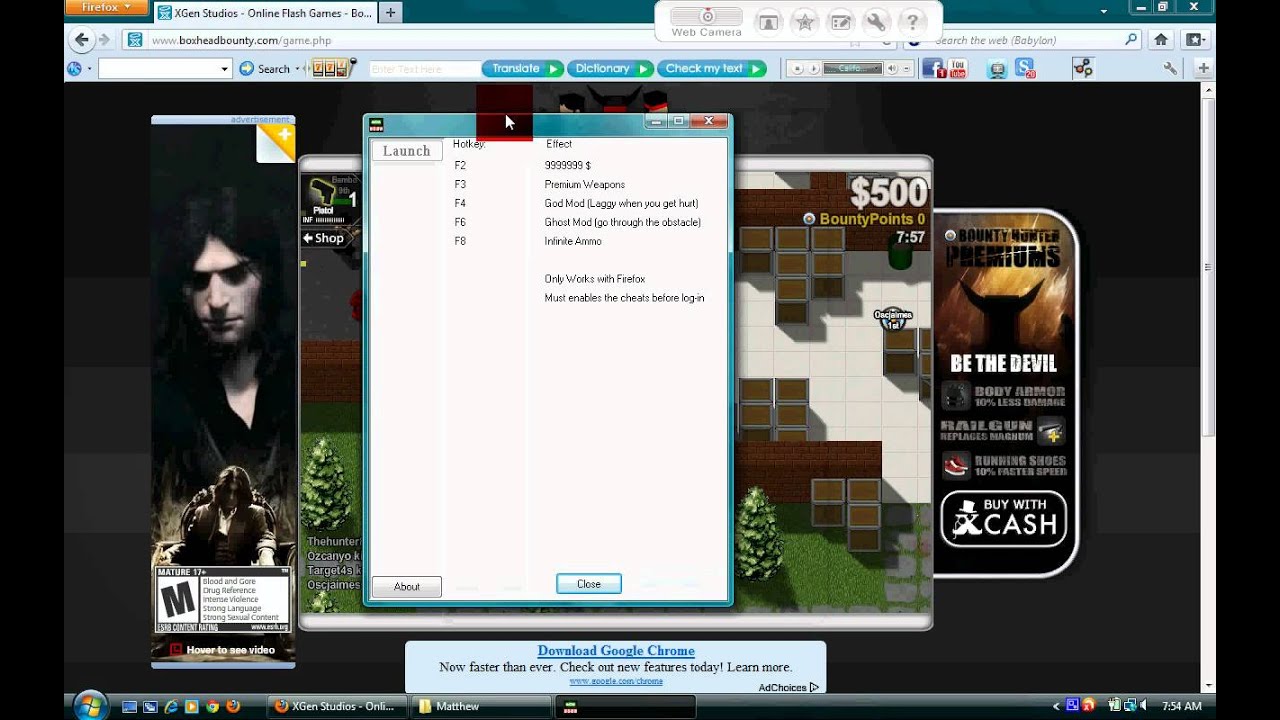Click the colored nodes toolbar icon
This screenshot has width=1280, height=720.
click(x=1082, y=68)
